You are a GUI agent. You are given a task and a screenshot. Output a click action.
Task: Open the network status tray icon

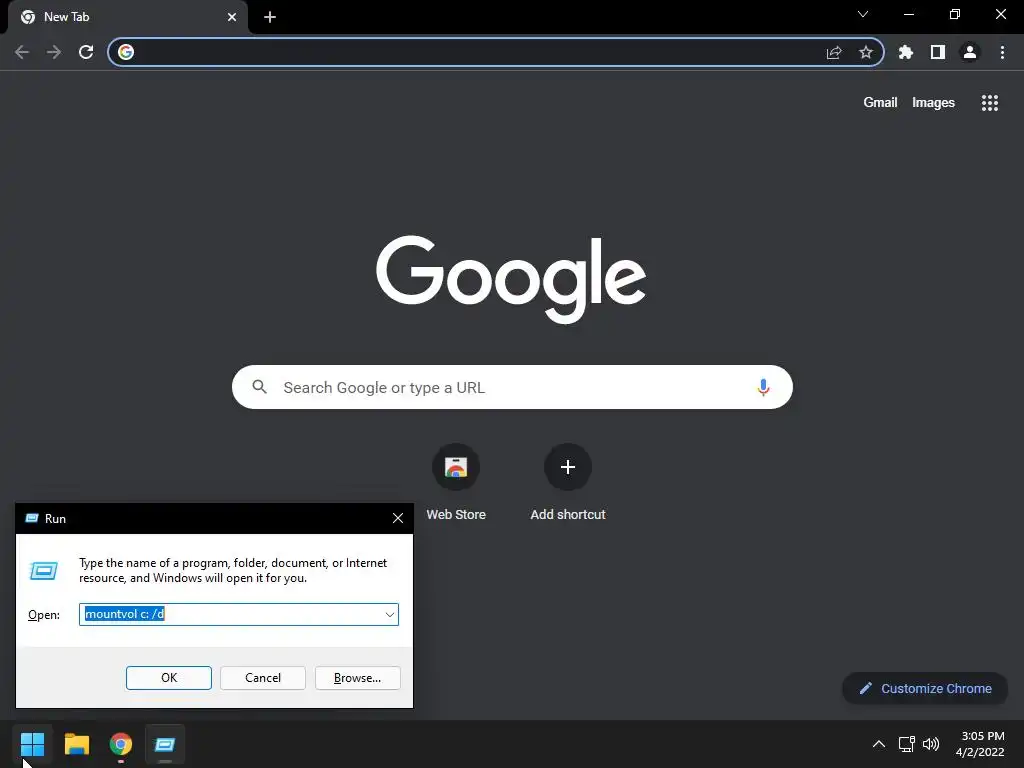click(906, 744)
